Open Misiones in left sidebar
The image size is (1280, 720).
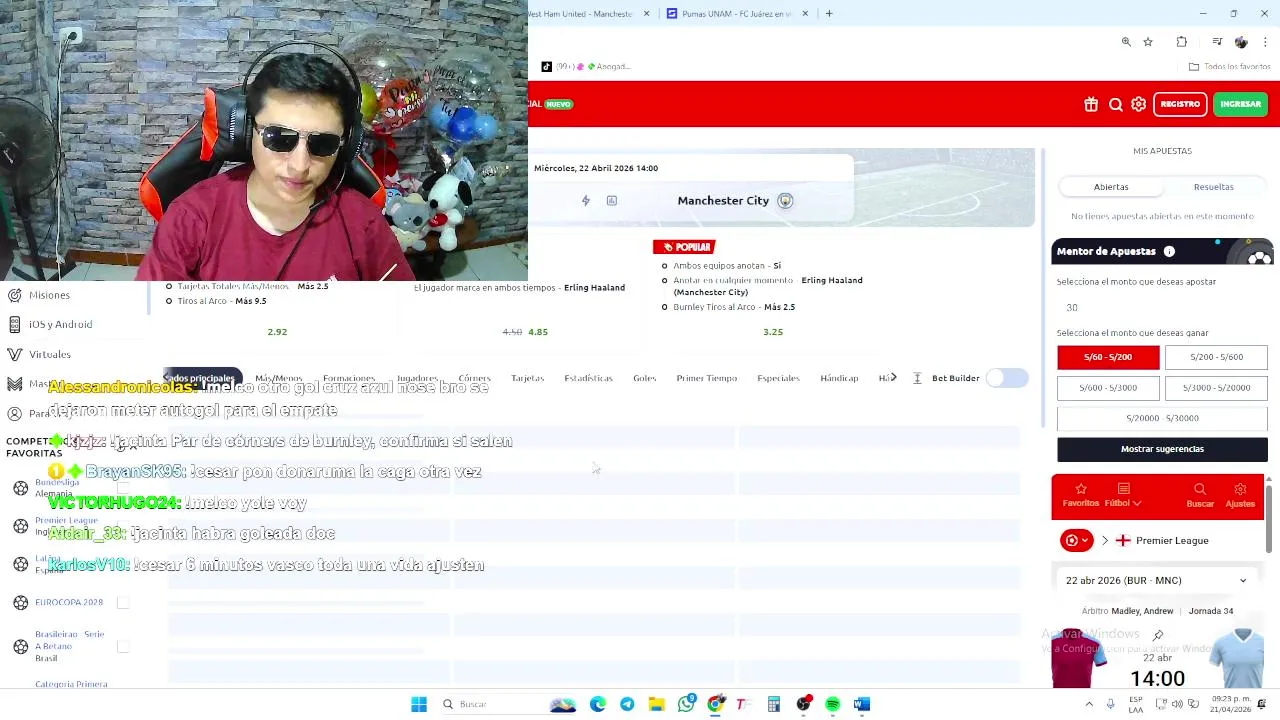(49, 295)
